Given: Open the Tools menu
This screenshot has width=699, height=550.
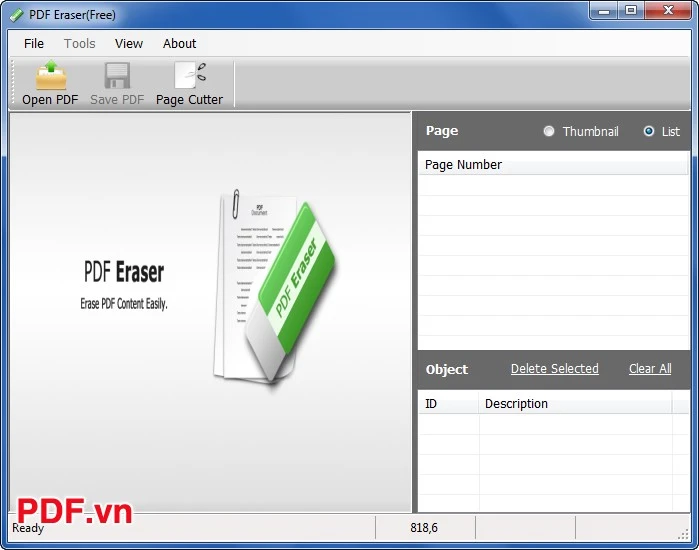Looking at the screenshot, I should coord(79,44).
